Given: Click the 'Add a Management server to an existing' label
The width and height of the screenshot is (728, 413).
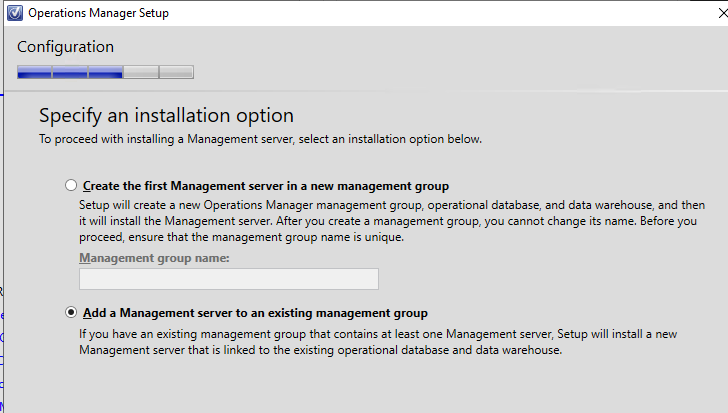Looking at the screenshot, I should click(x=255, y=313).
